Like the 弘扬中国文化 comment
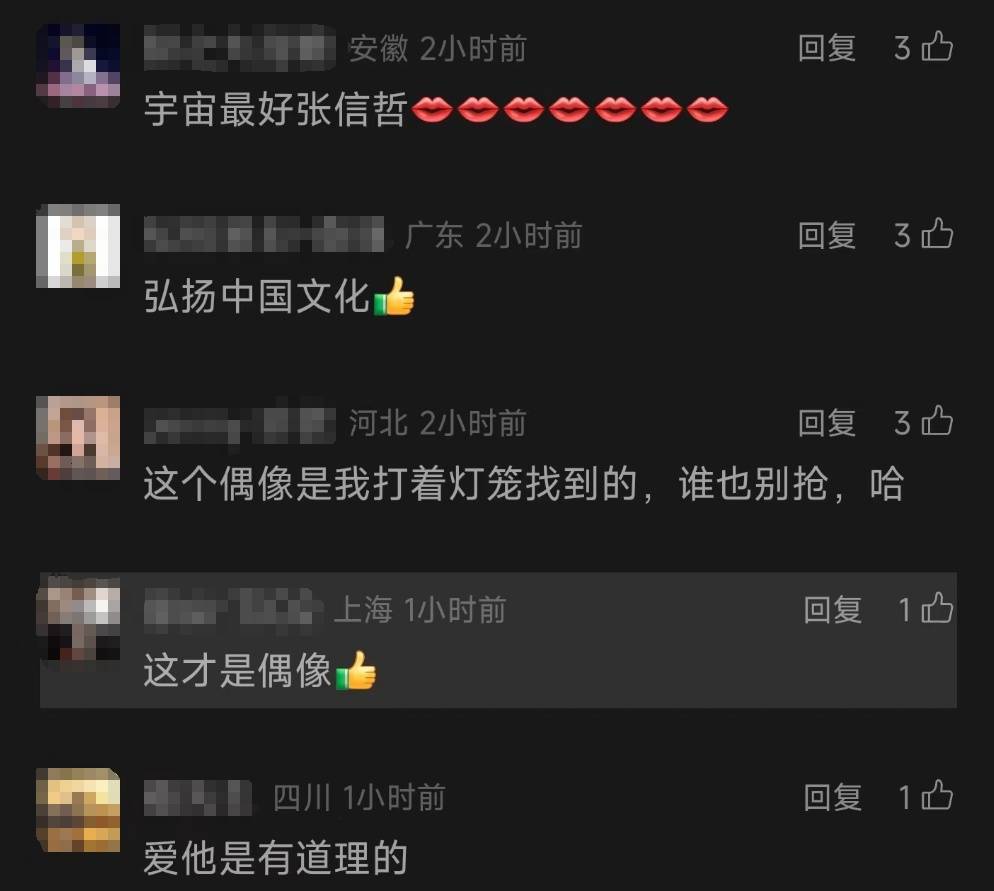The height and width of the screenshot is (891, 994). (x=937, y=234)
